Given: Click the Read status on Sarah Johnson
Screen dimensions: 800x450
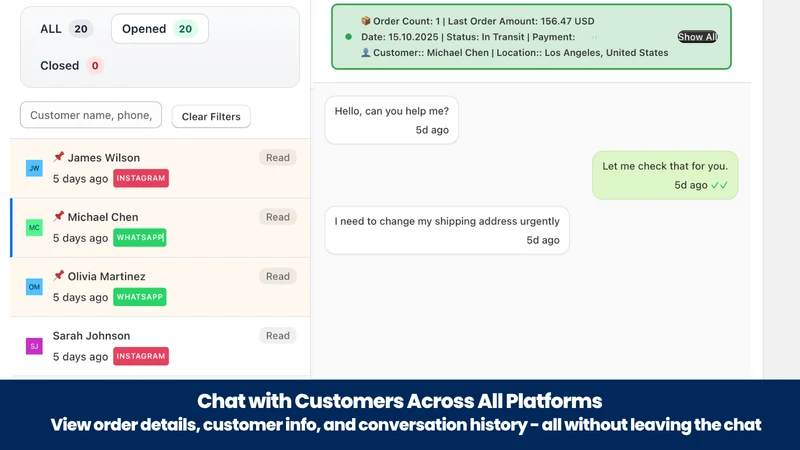Looking at the screenshot, I should [278, 336].
